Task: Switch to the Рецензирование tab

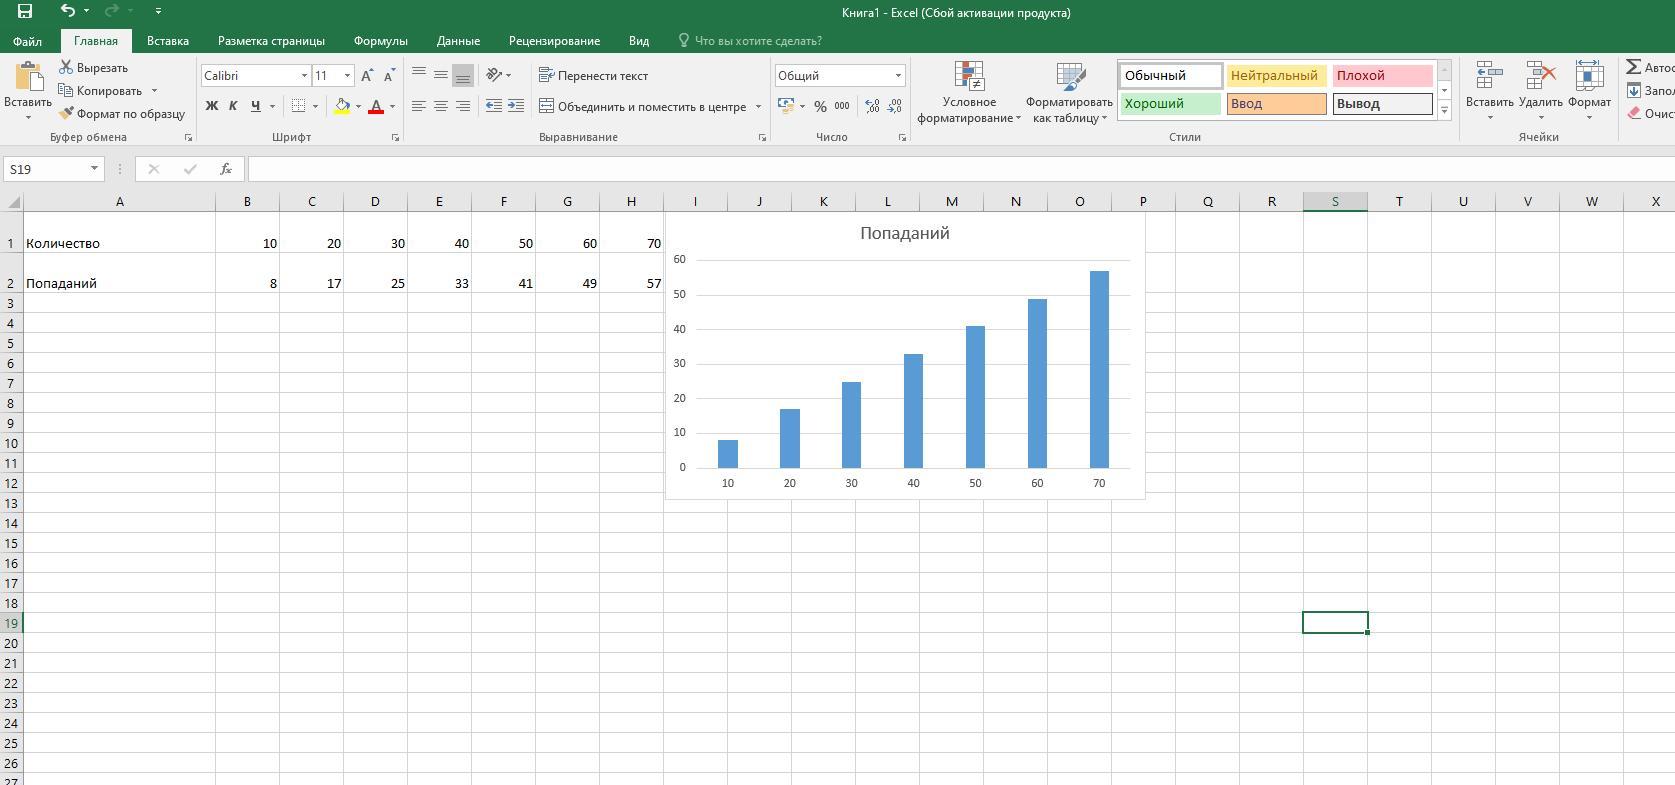Action: (554, 41)
